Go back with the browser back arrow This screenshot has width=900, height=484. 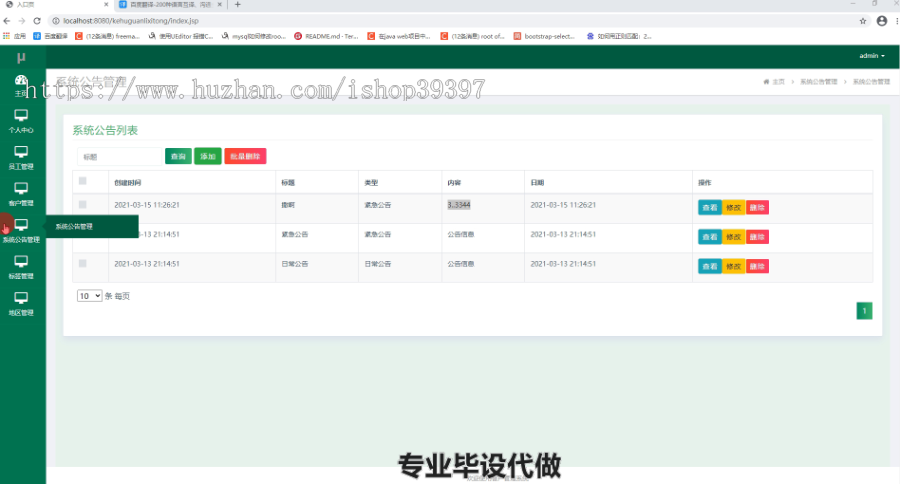(7, 21)
